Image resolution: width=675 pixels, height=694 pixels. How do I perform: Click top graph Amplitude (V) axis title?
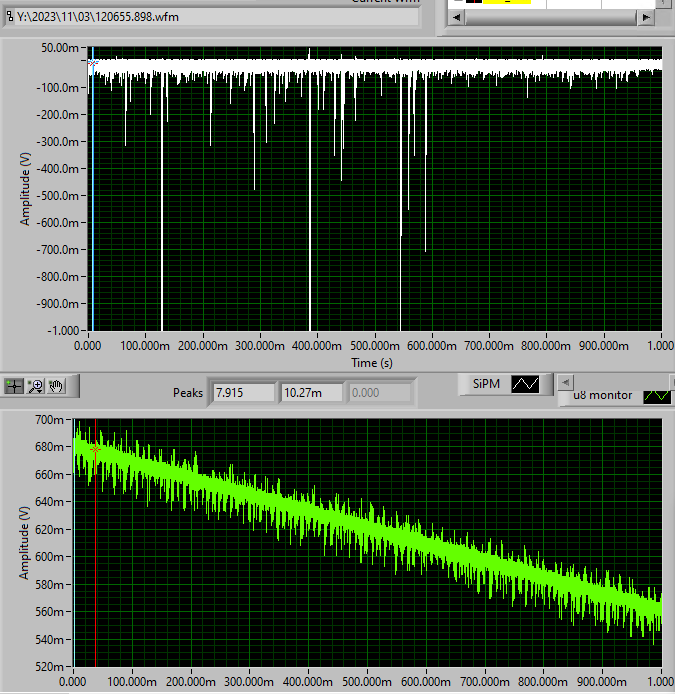coord(25,189)
